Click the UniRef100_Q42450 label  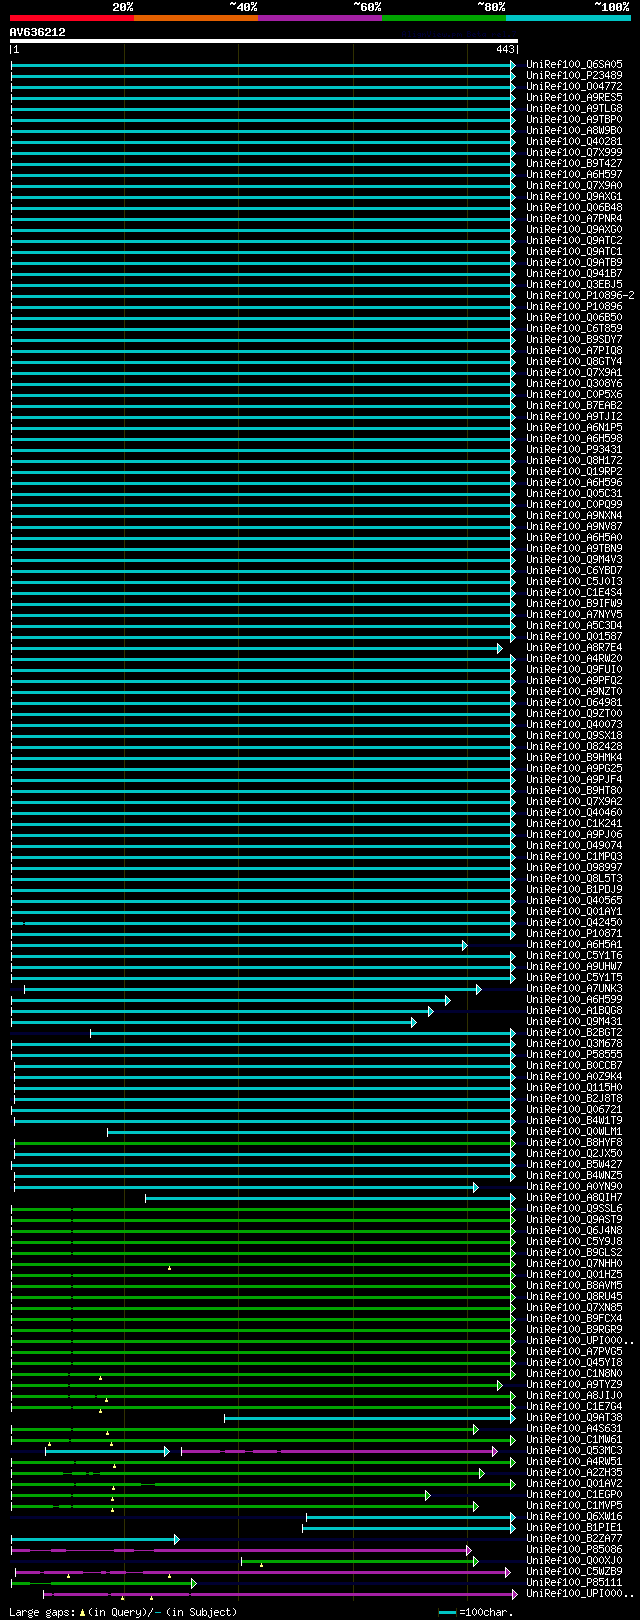click(x=574, y=923)
